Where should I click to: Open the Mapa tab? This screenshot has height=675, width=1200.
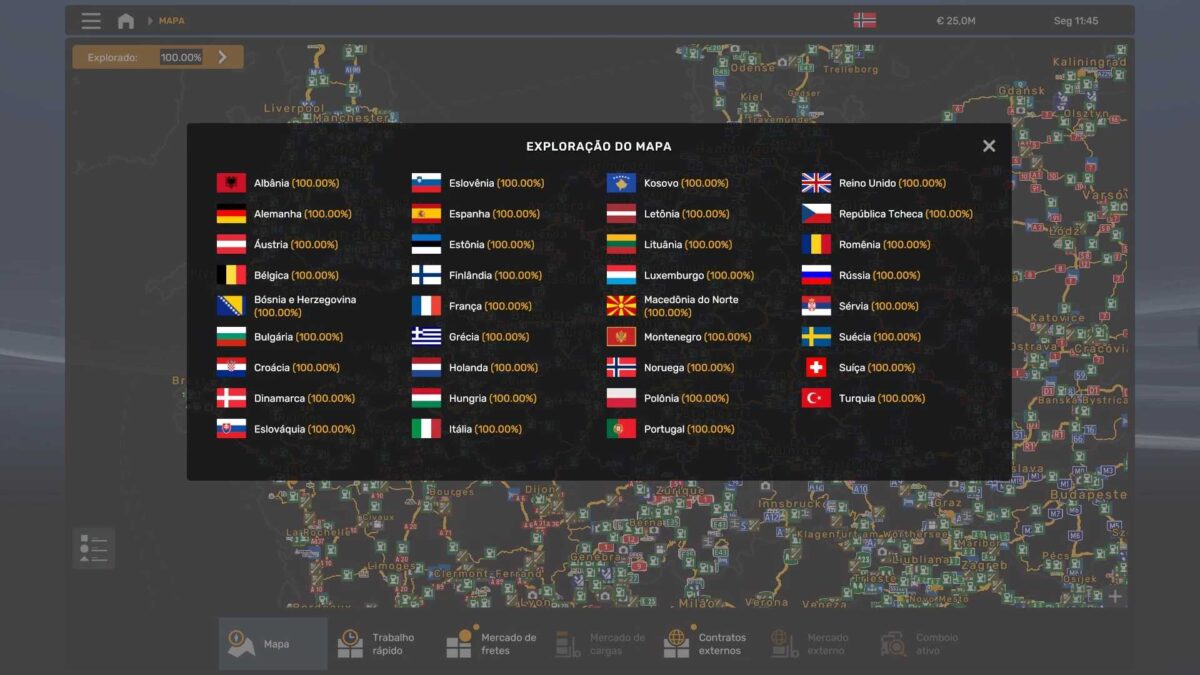coord(273,644)
